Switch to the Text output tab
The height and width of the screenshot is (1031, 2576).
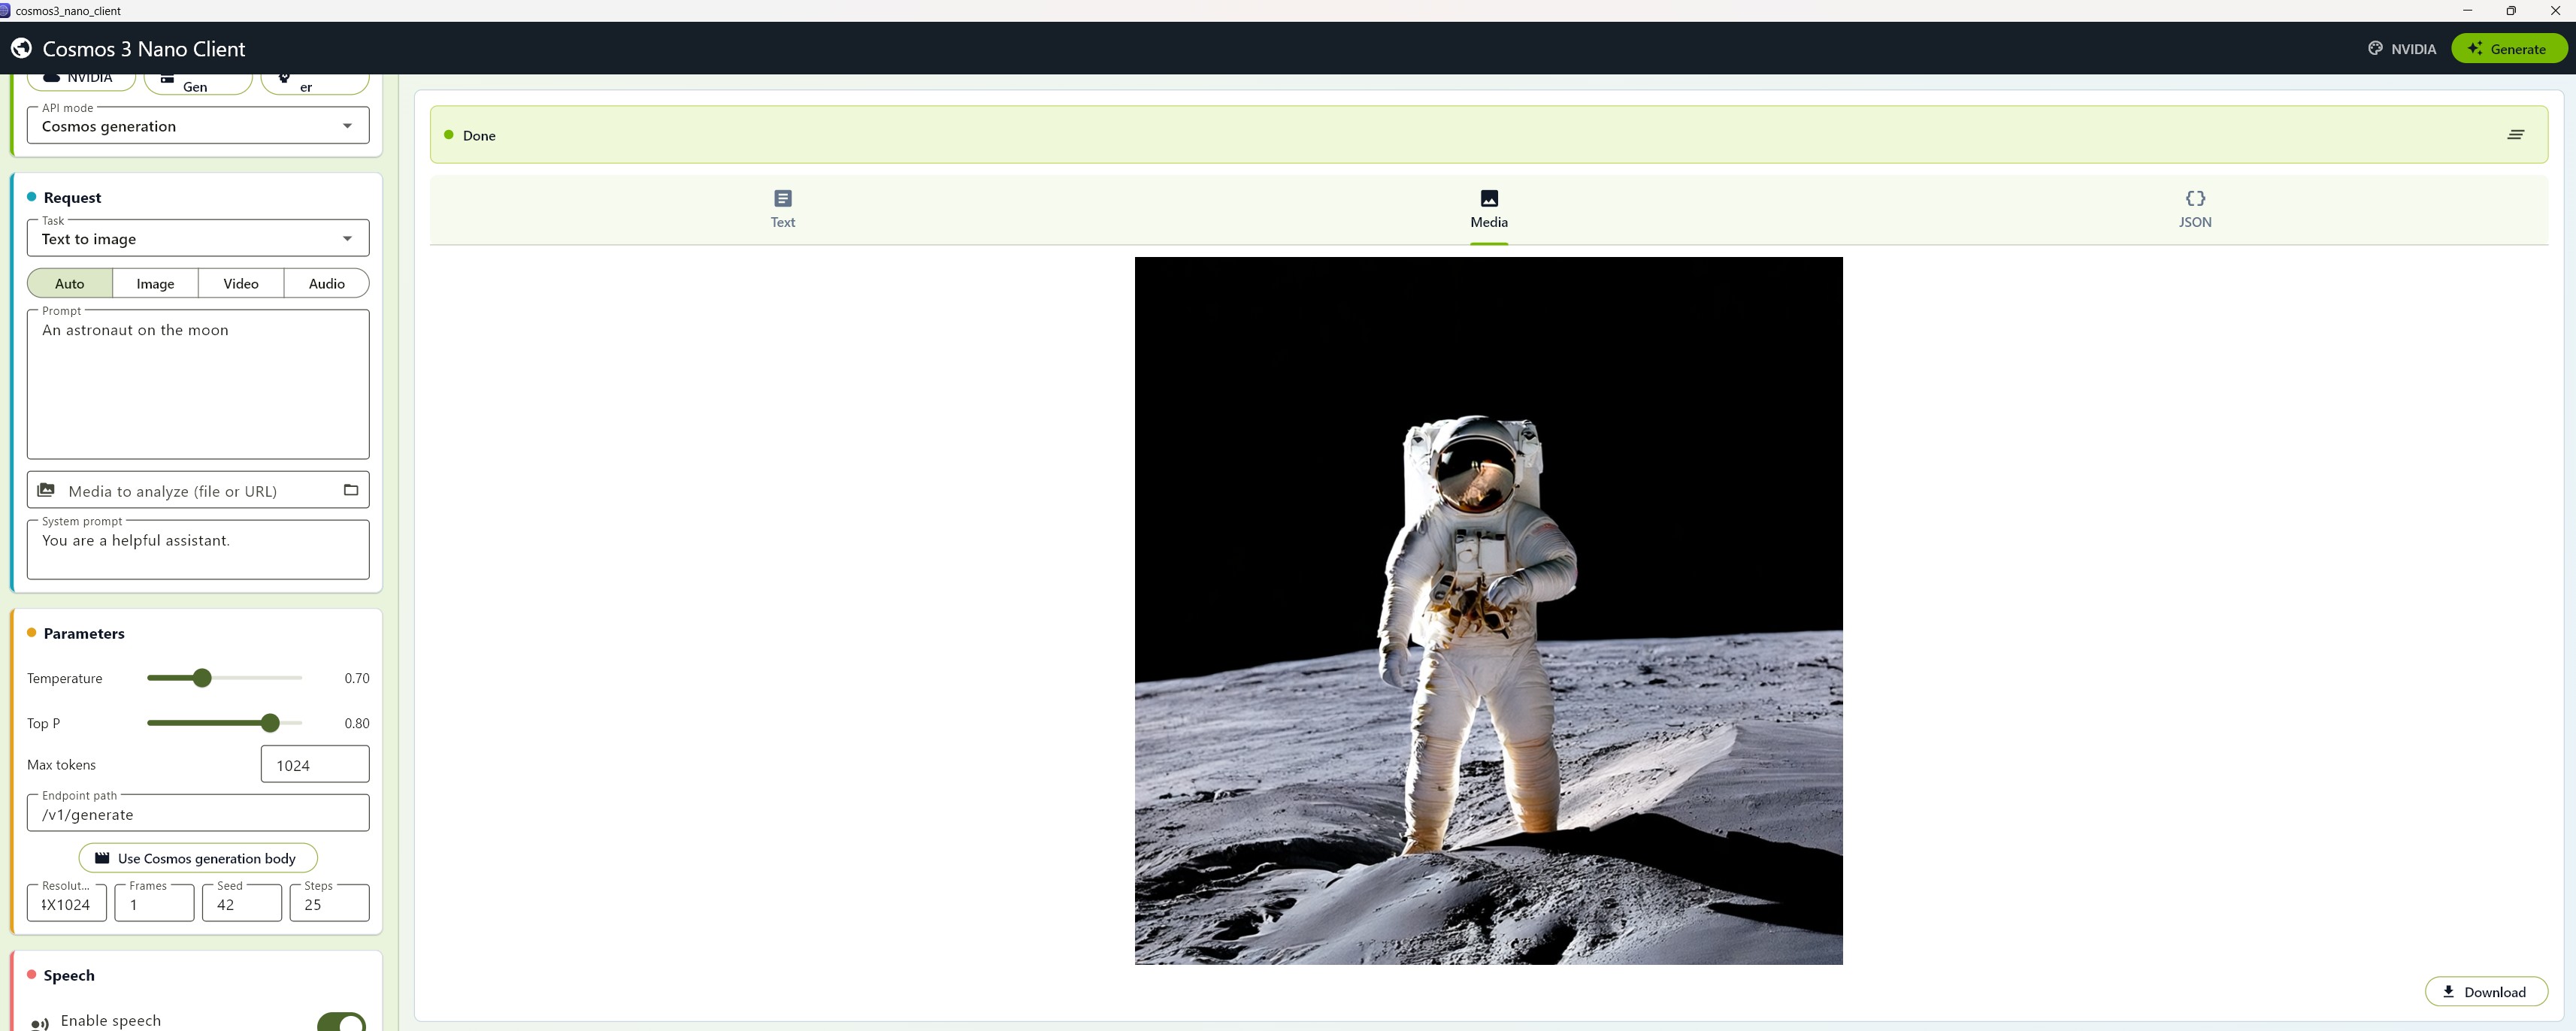783,209
